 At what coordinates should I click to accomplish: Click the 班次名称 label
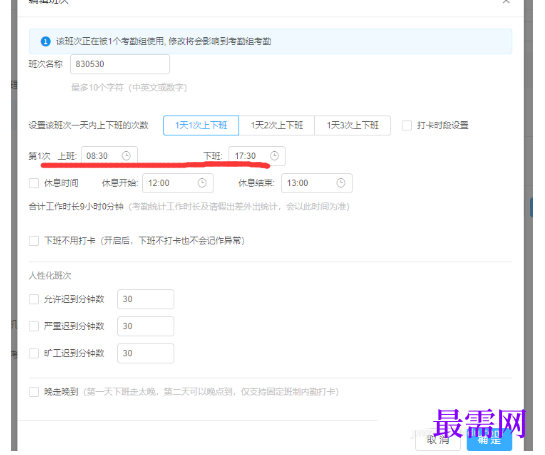point(46,64)
